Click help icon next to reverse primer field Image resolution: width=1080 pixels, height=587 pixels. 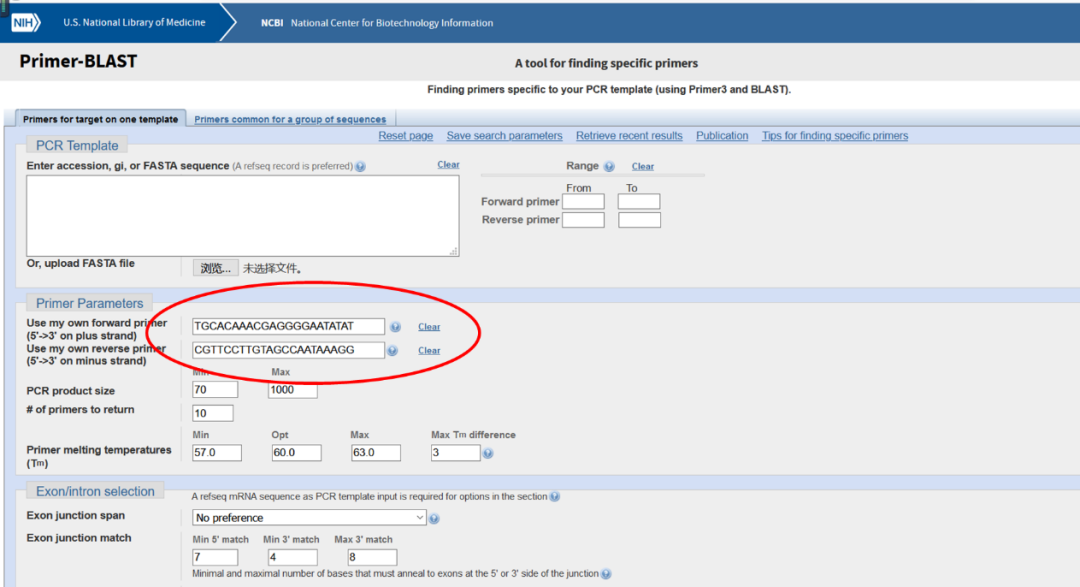[392, 351]
